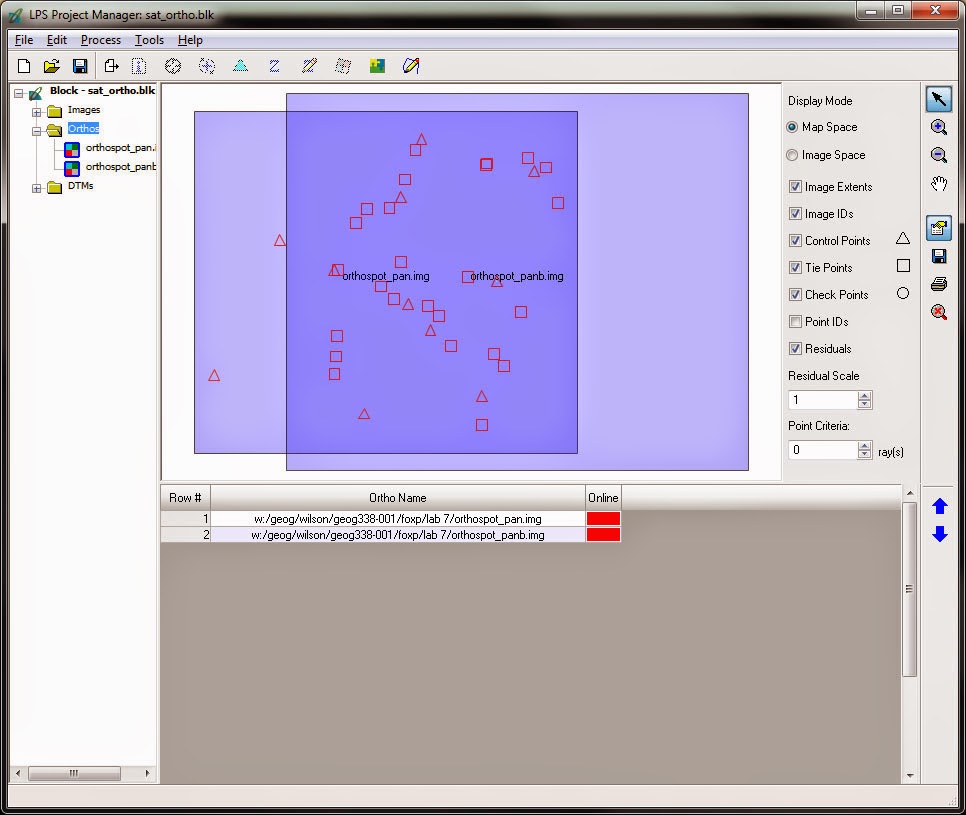The height and width of the screenshot is (815, 966).
Task: Click the red Online cell for row 2
Action: coord(603,535)
